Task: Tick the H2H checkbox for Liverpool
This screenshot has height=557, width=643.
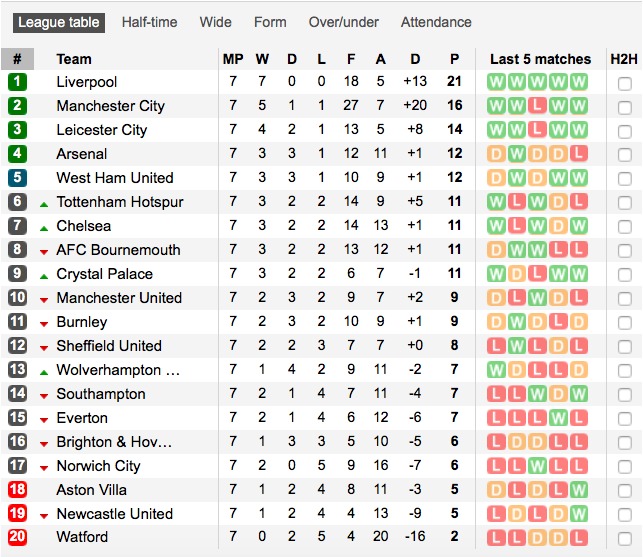Action: 625,84
